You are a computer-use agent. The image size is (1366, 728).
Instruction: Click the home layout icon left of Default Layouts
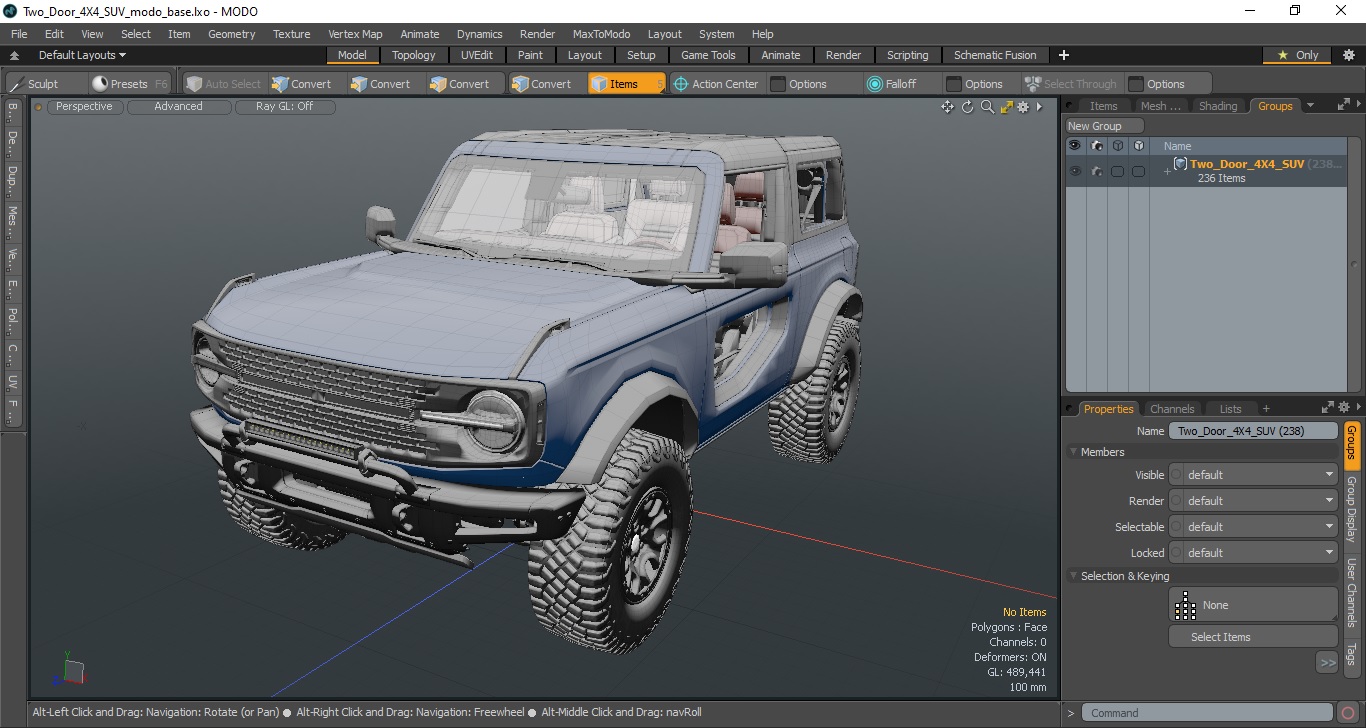pos(14,55)
